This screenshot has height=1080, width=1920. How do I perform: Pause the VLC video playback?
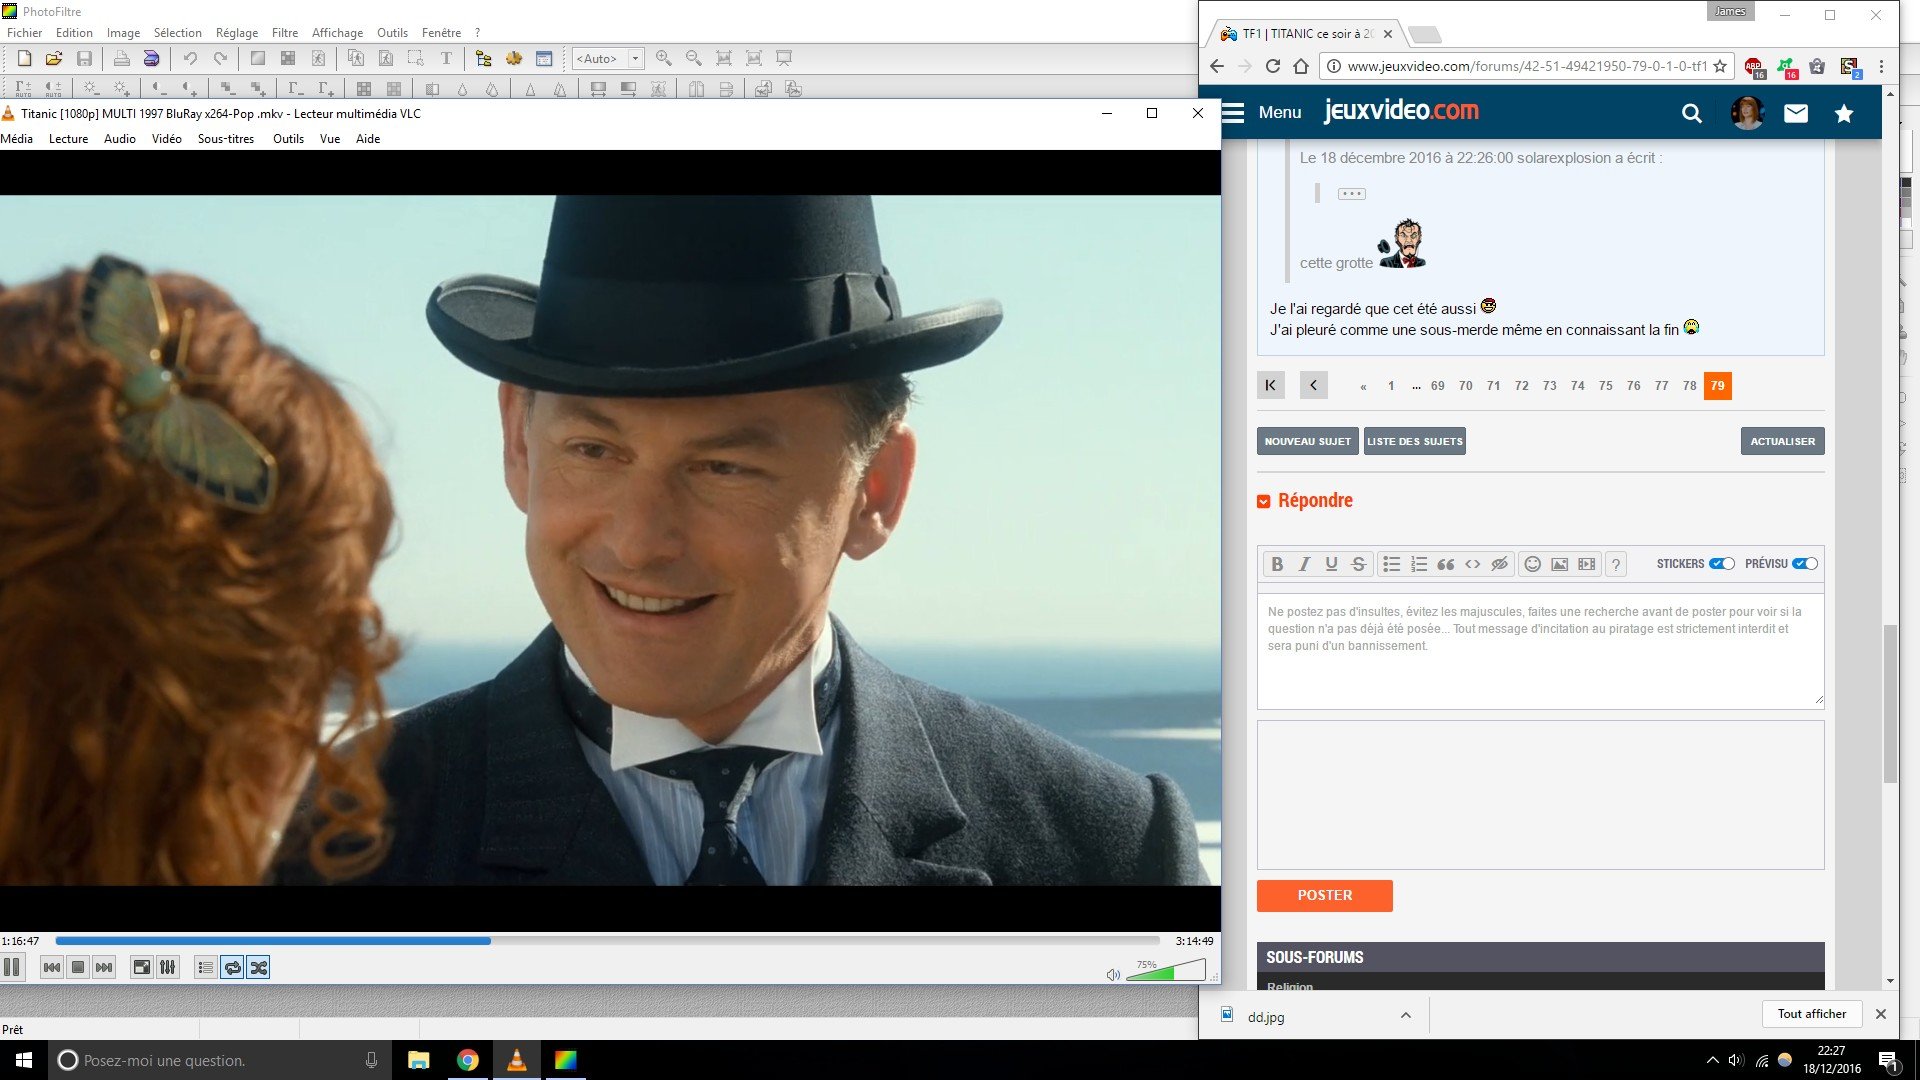pyautogui.click(x=12, y=967)
